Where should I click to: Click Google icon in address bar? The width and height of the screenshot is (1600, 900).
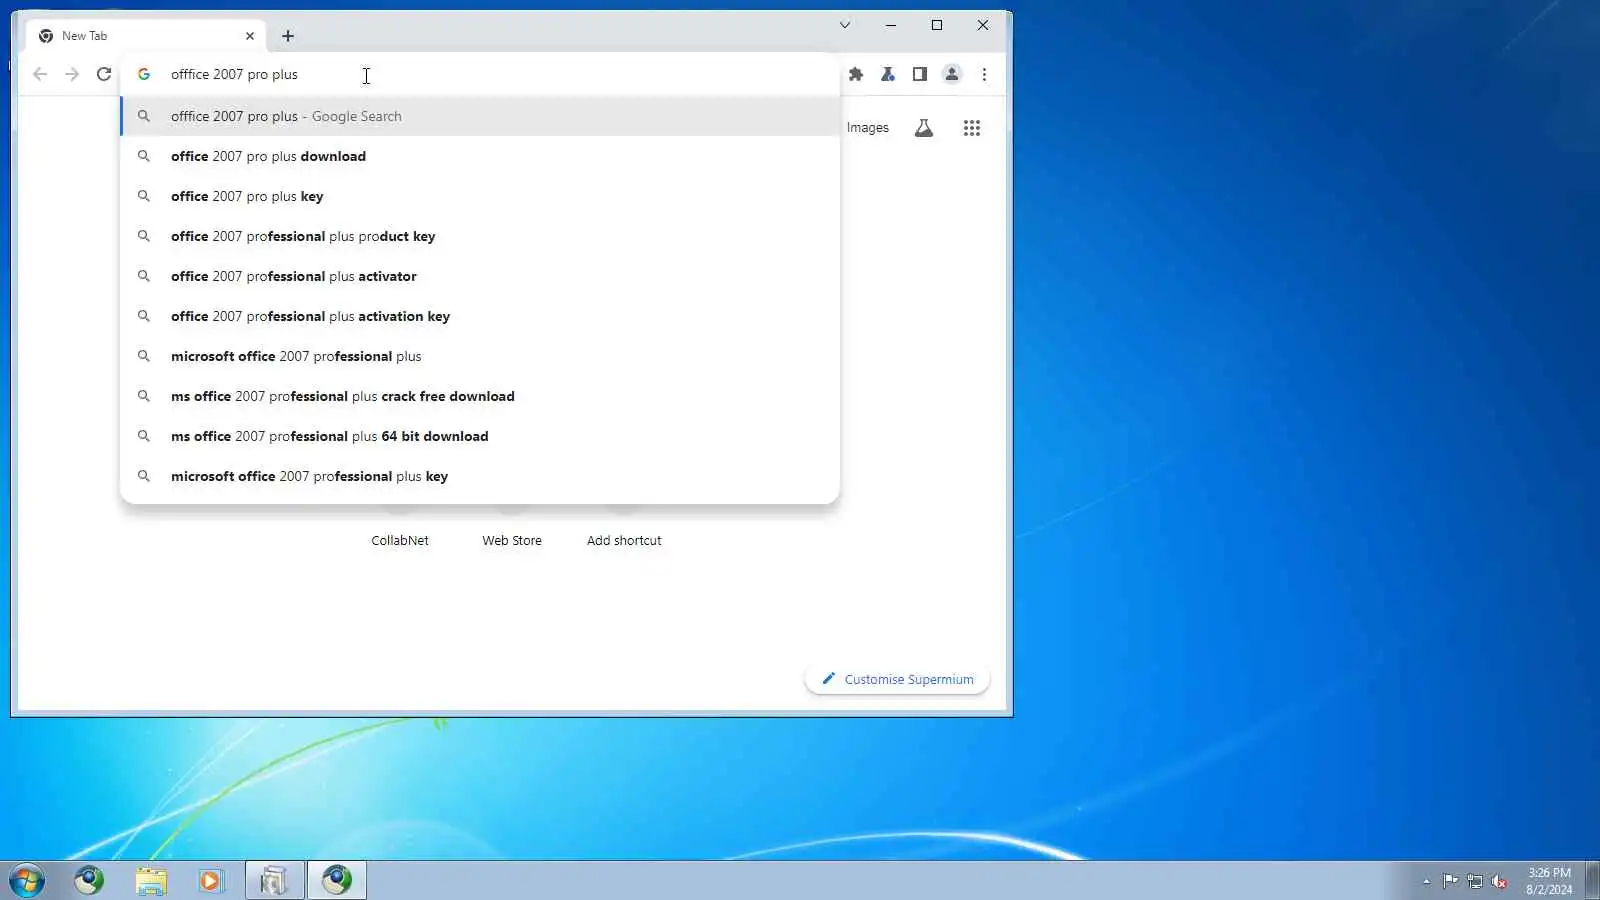point(144,74)
